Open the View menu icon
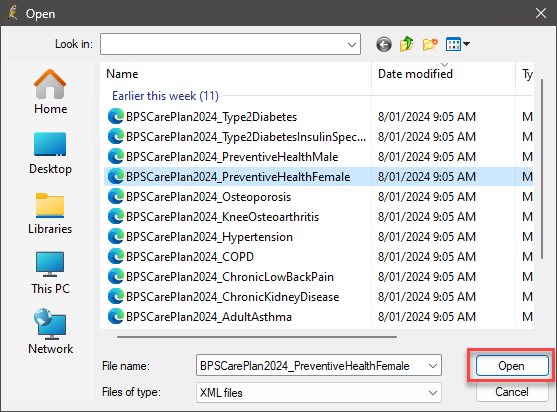This screenshot has height=412, width=557. click(x=458, y=44)
